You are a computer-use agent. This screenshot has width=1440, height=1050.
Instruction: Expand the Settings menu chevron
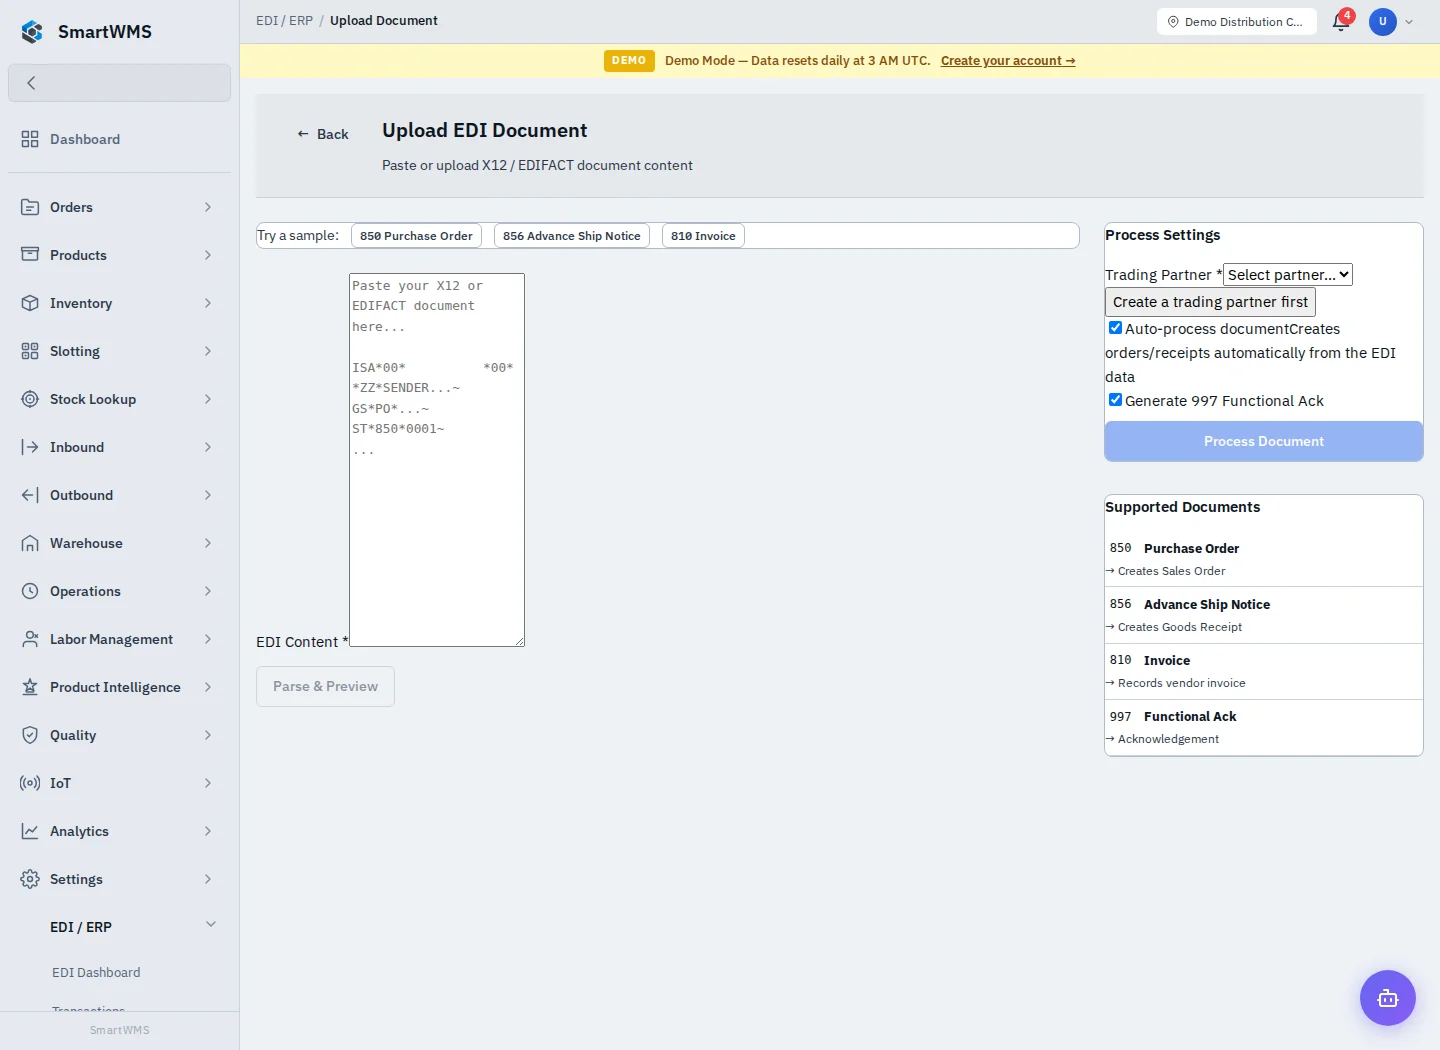pyautogui.click(x=208, y=879)
